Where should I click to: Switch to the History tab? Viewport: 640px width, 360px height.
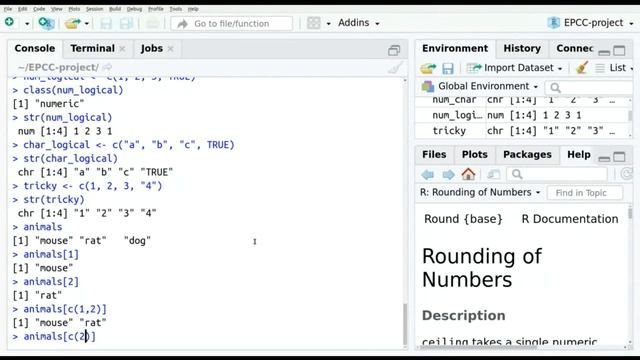[x=522, y=48]
